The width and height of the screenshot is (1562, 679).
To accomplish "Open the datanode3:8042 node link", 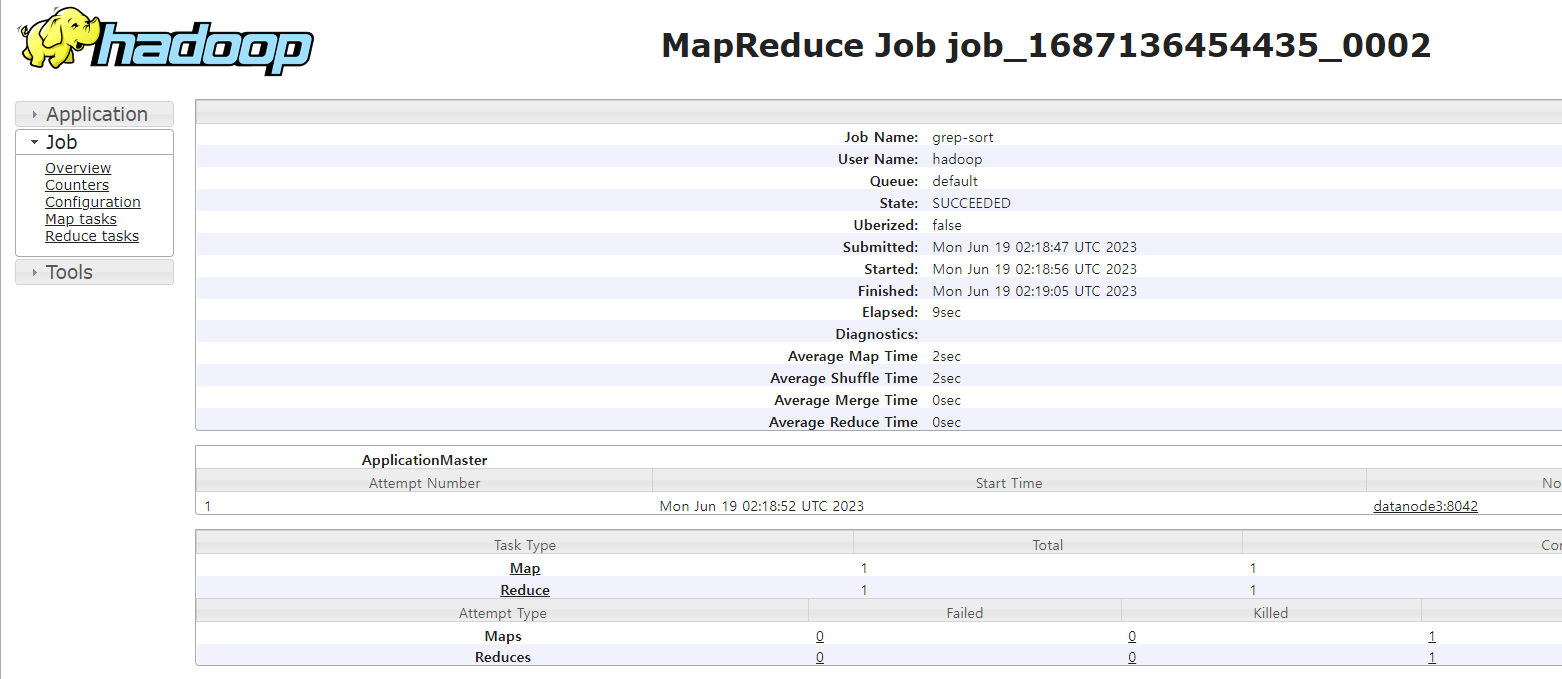I will point(1425,506).
